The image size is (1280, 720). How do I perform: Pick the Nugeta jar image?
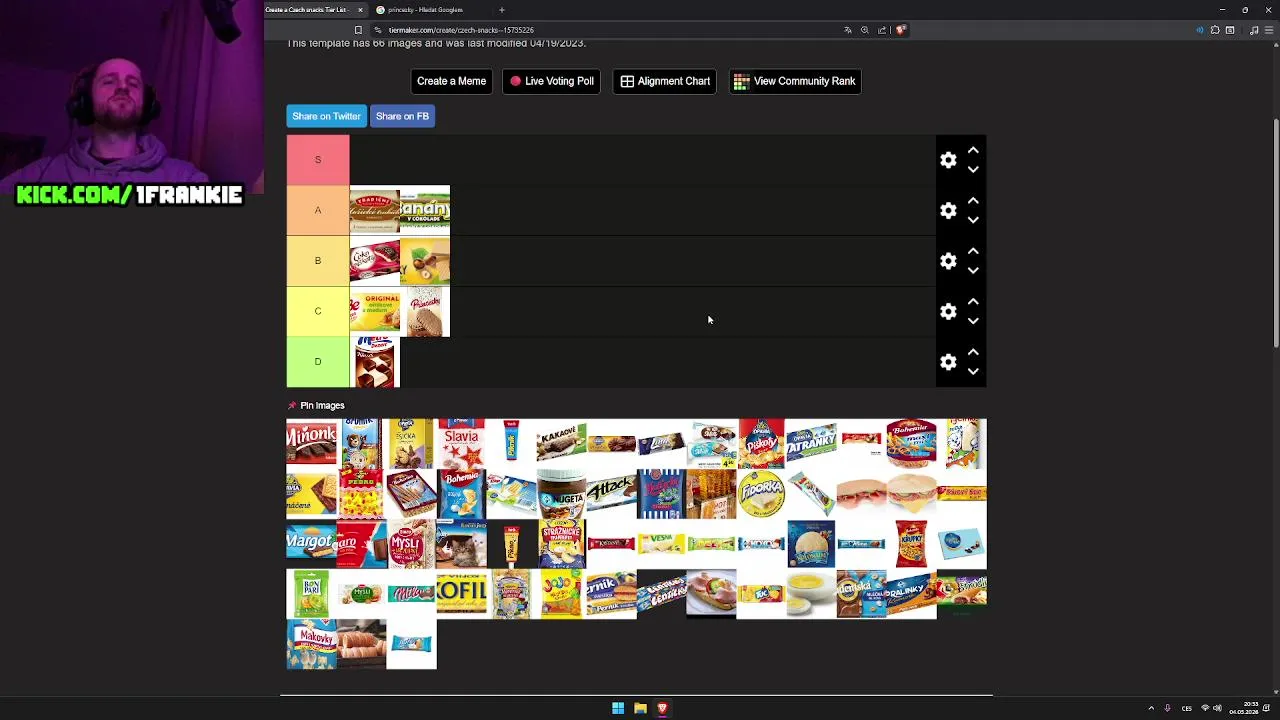pos(561,494)
